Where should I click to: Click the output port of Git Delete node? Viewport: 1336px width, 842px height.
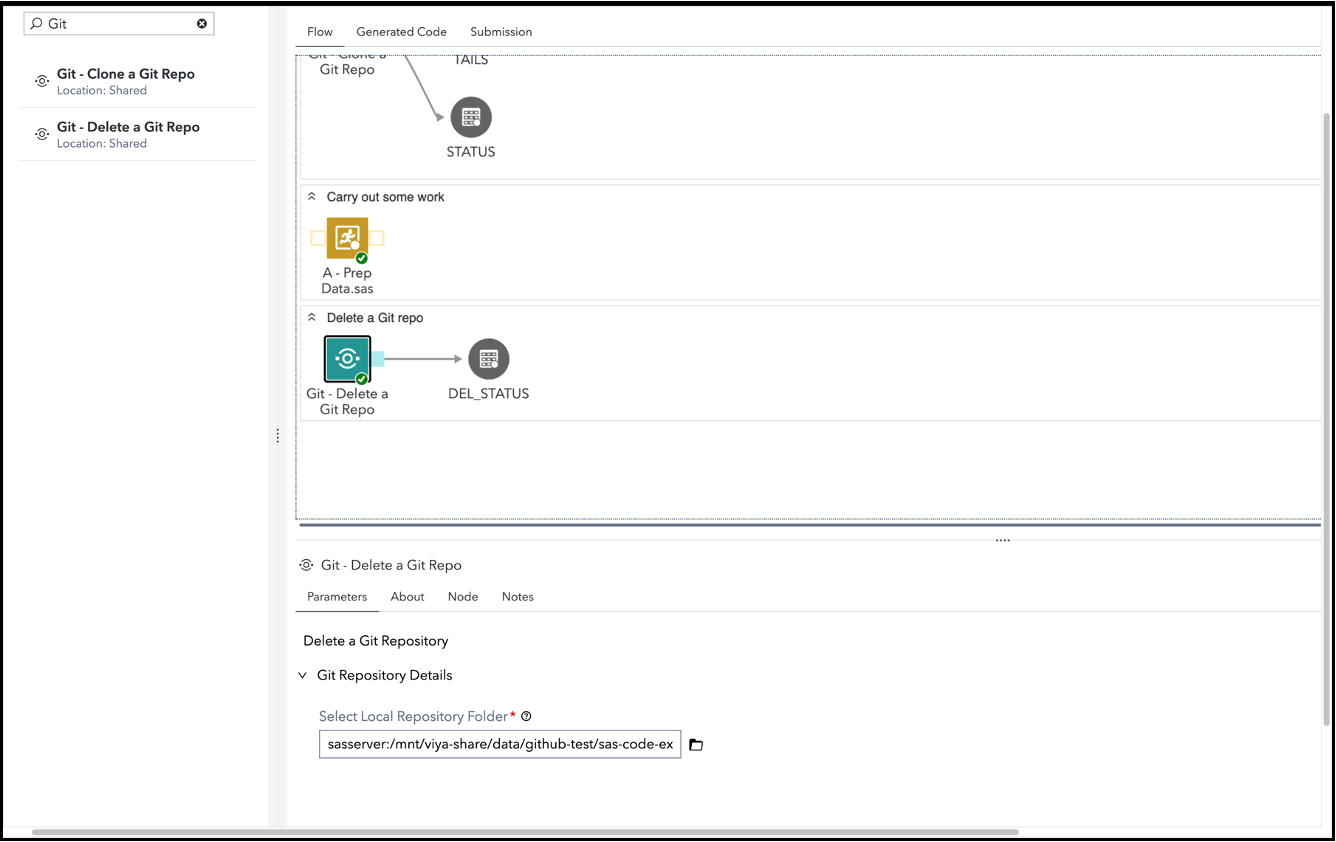(x=378, y=359)
